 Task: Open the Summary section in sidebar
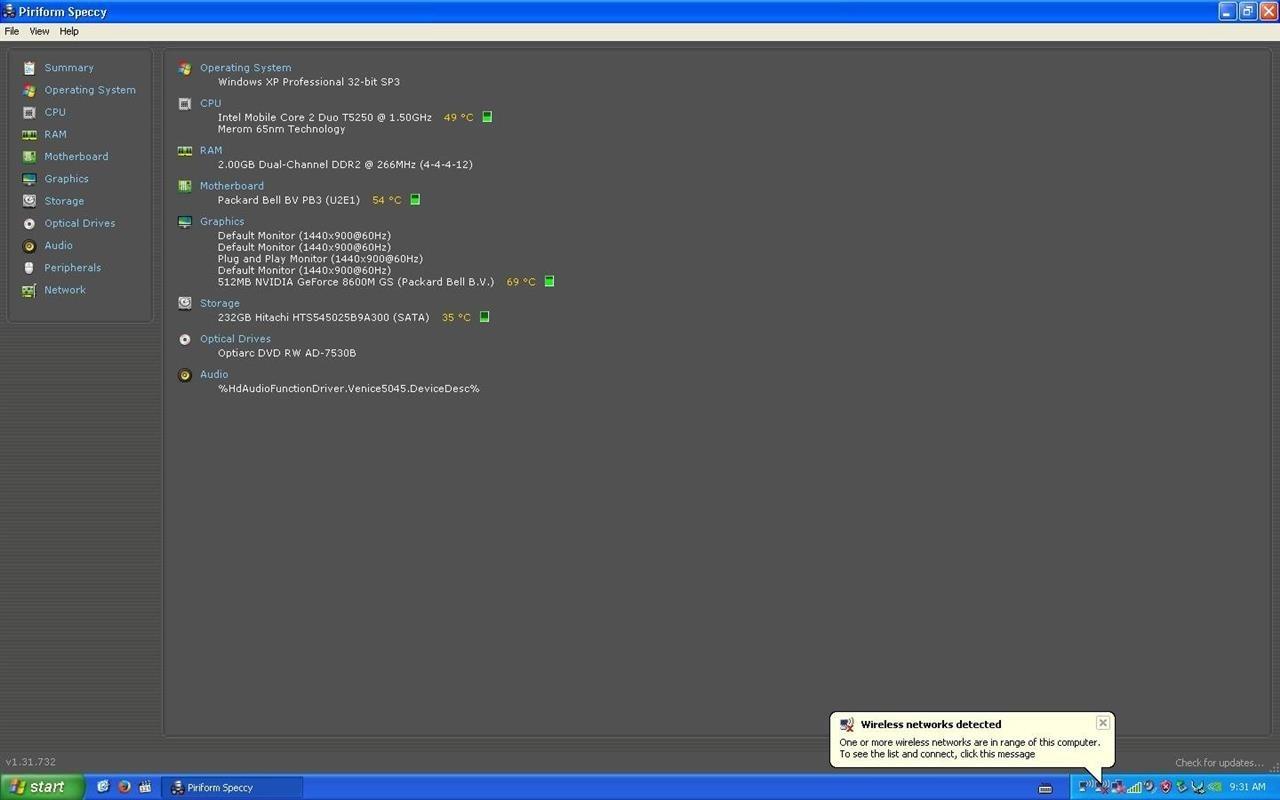tap(68, 68)
